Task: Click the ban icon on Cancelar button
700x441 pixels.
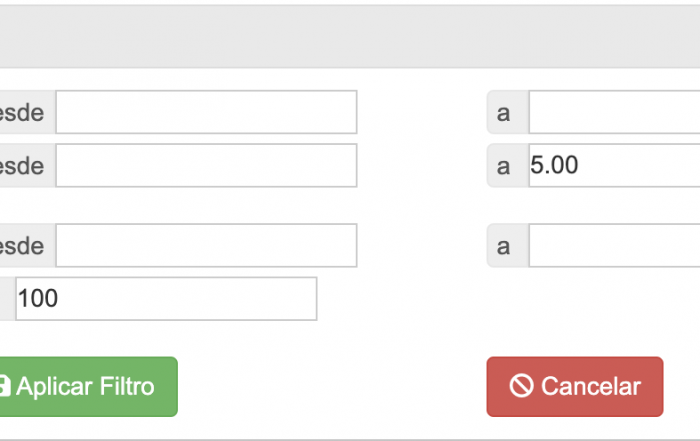Action: (x=521, y=386)
